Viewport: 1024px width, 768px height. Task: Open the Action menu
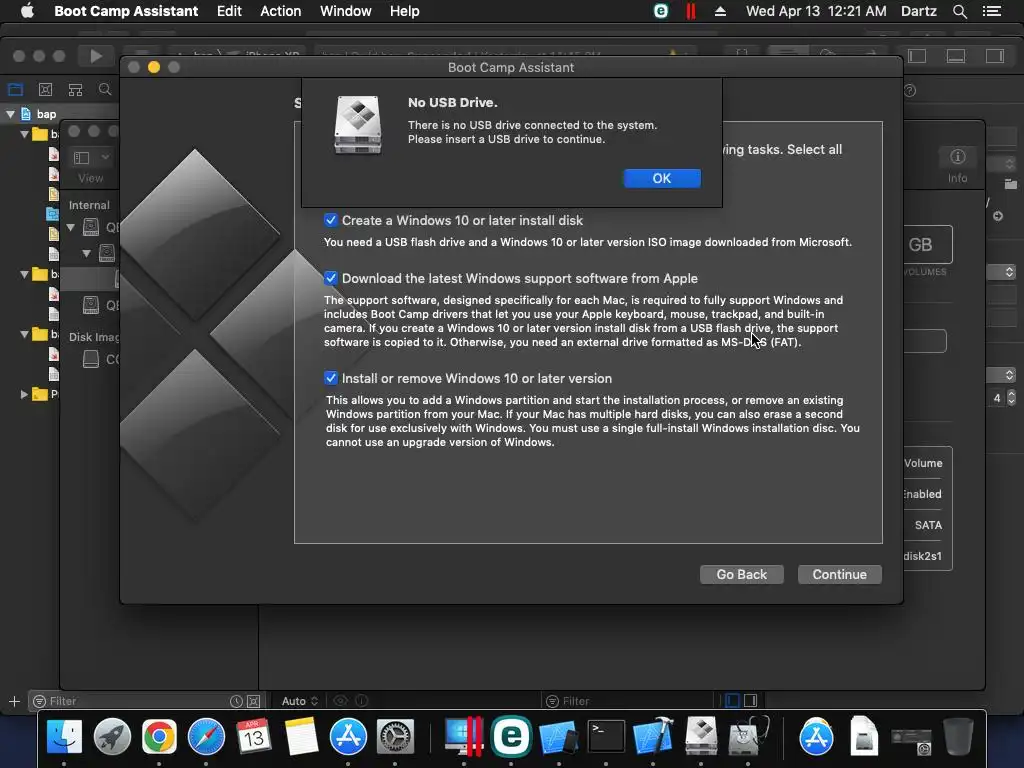pyautogui.click(x=281, y=11)
